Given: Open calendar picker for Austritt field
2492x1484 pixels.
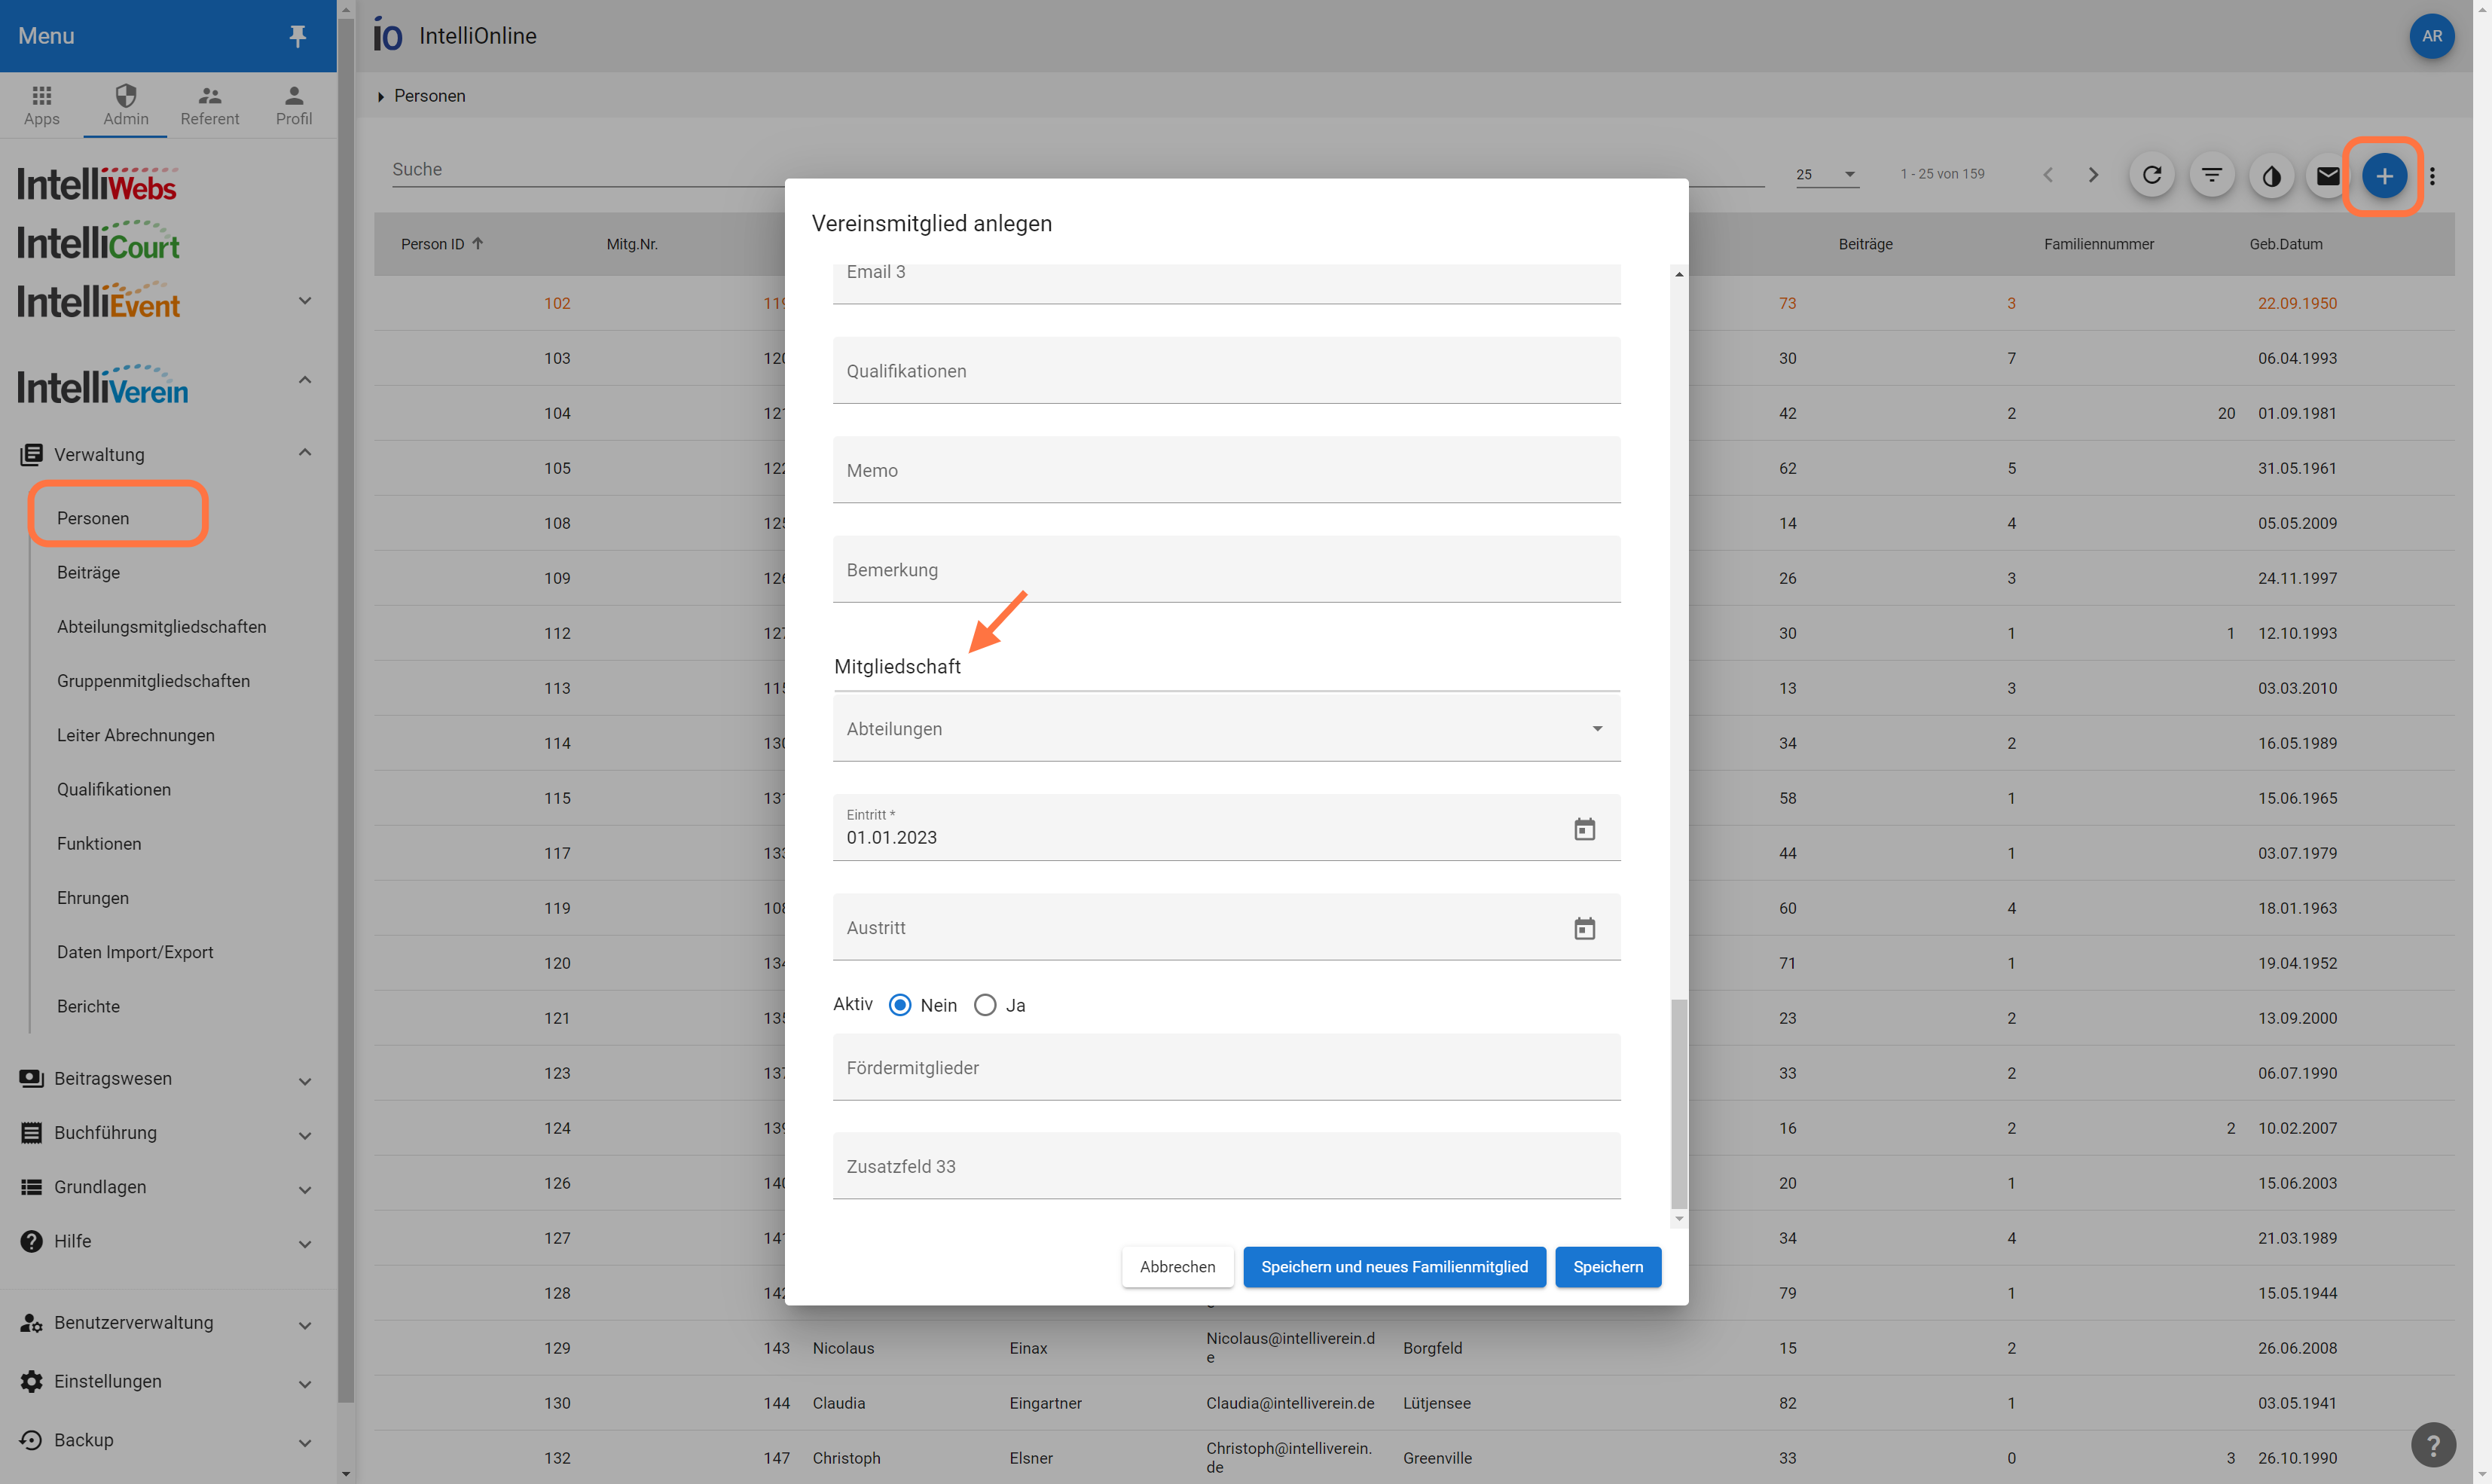Looking at the screenshot, I should click(1584, 928).
